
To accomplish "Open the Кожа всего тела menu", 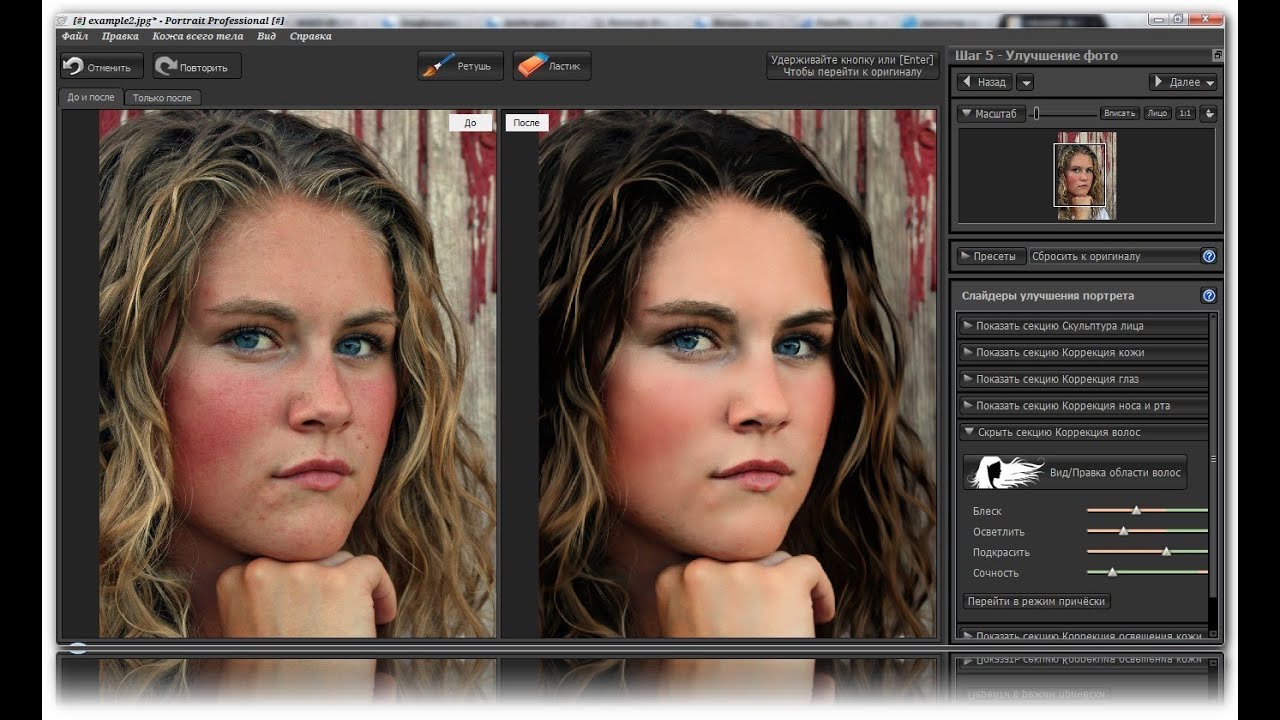I will click(x=198, y=36).
